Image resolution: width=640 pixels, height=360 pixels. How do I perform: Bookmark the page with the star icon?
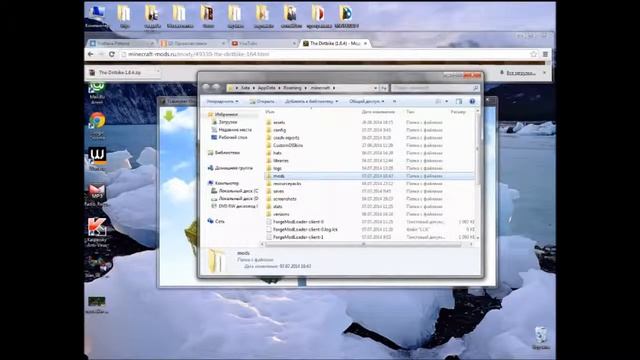click(x=533, y=54)
